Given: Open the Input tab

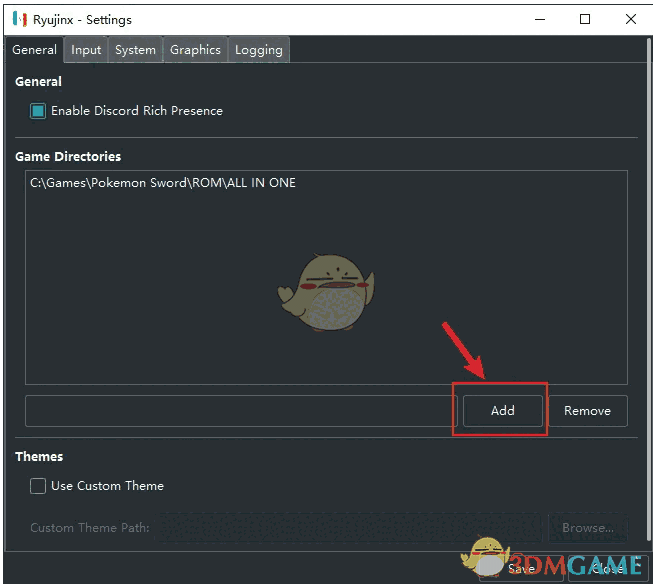Looking at the screenshot, I should (86, 50).
